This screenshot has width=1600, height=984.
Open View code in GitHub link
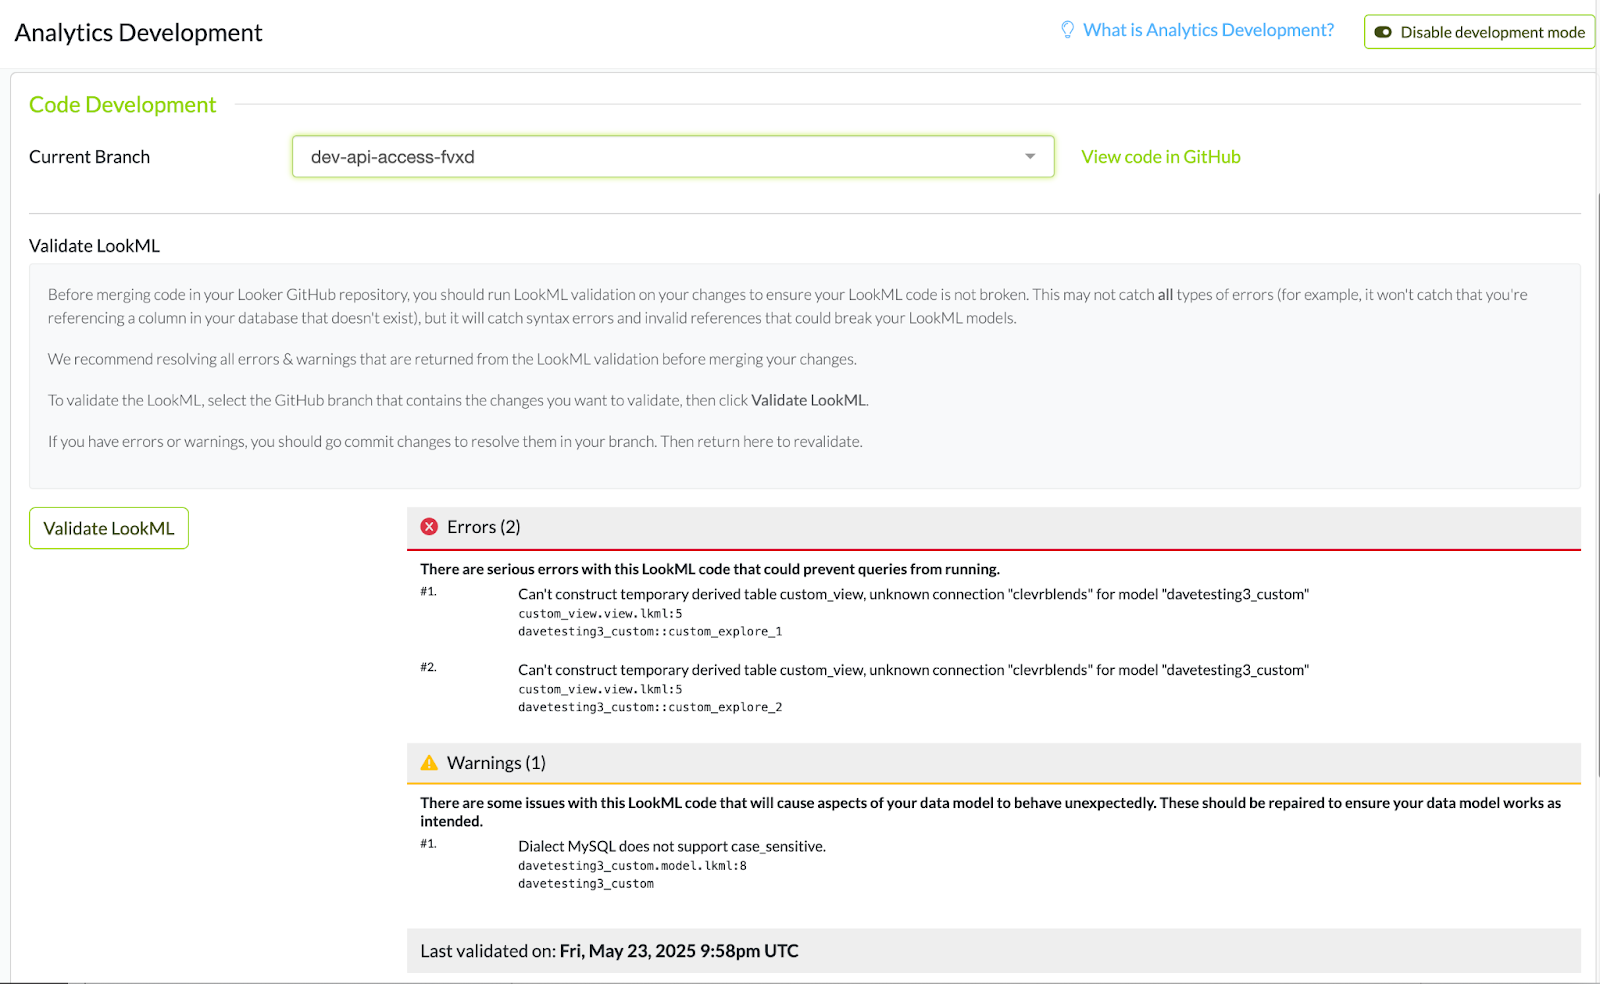[x=1160, y=157]
